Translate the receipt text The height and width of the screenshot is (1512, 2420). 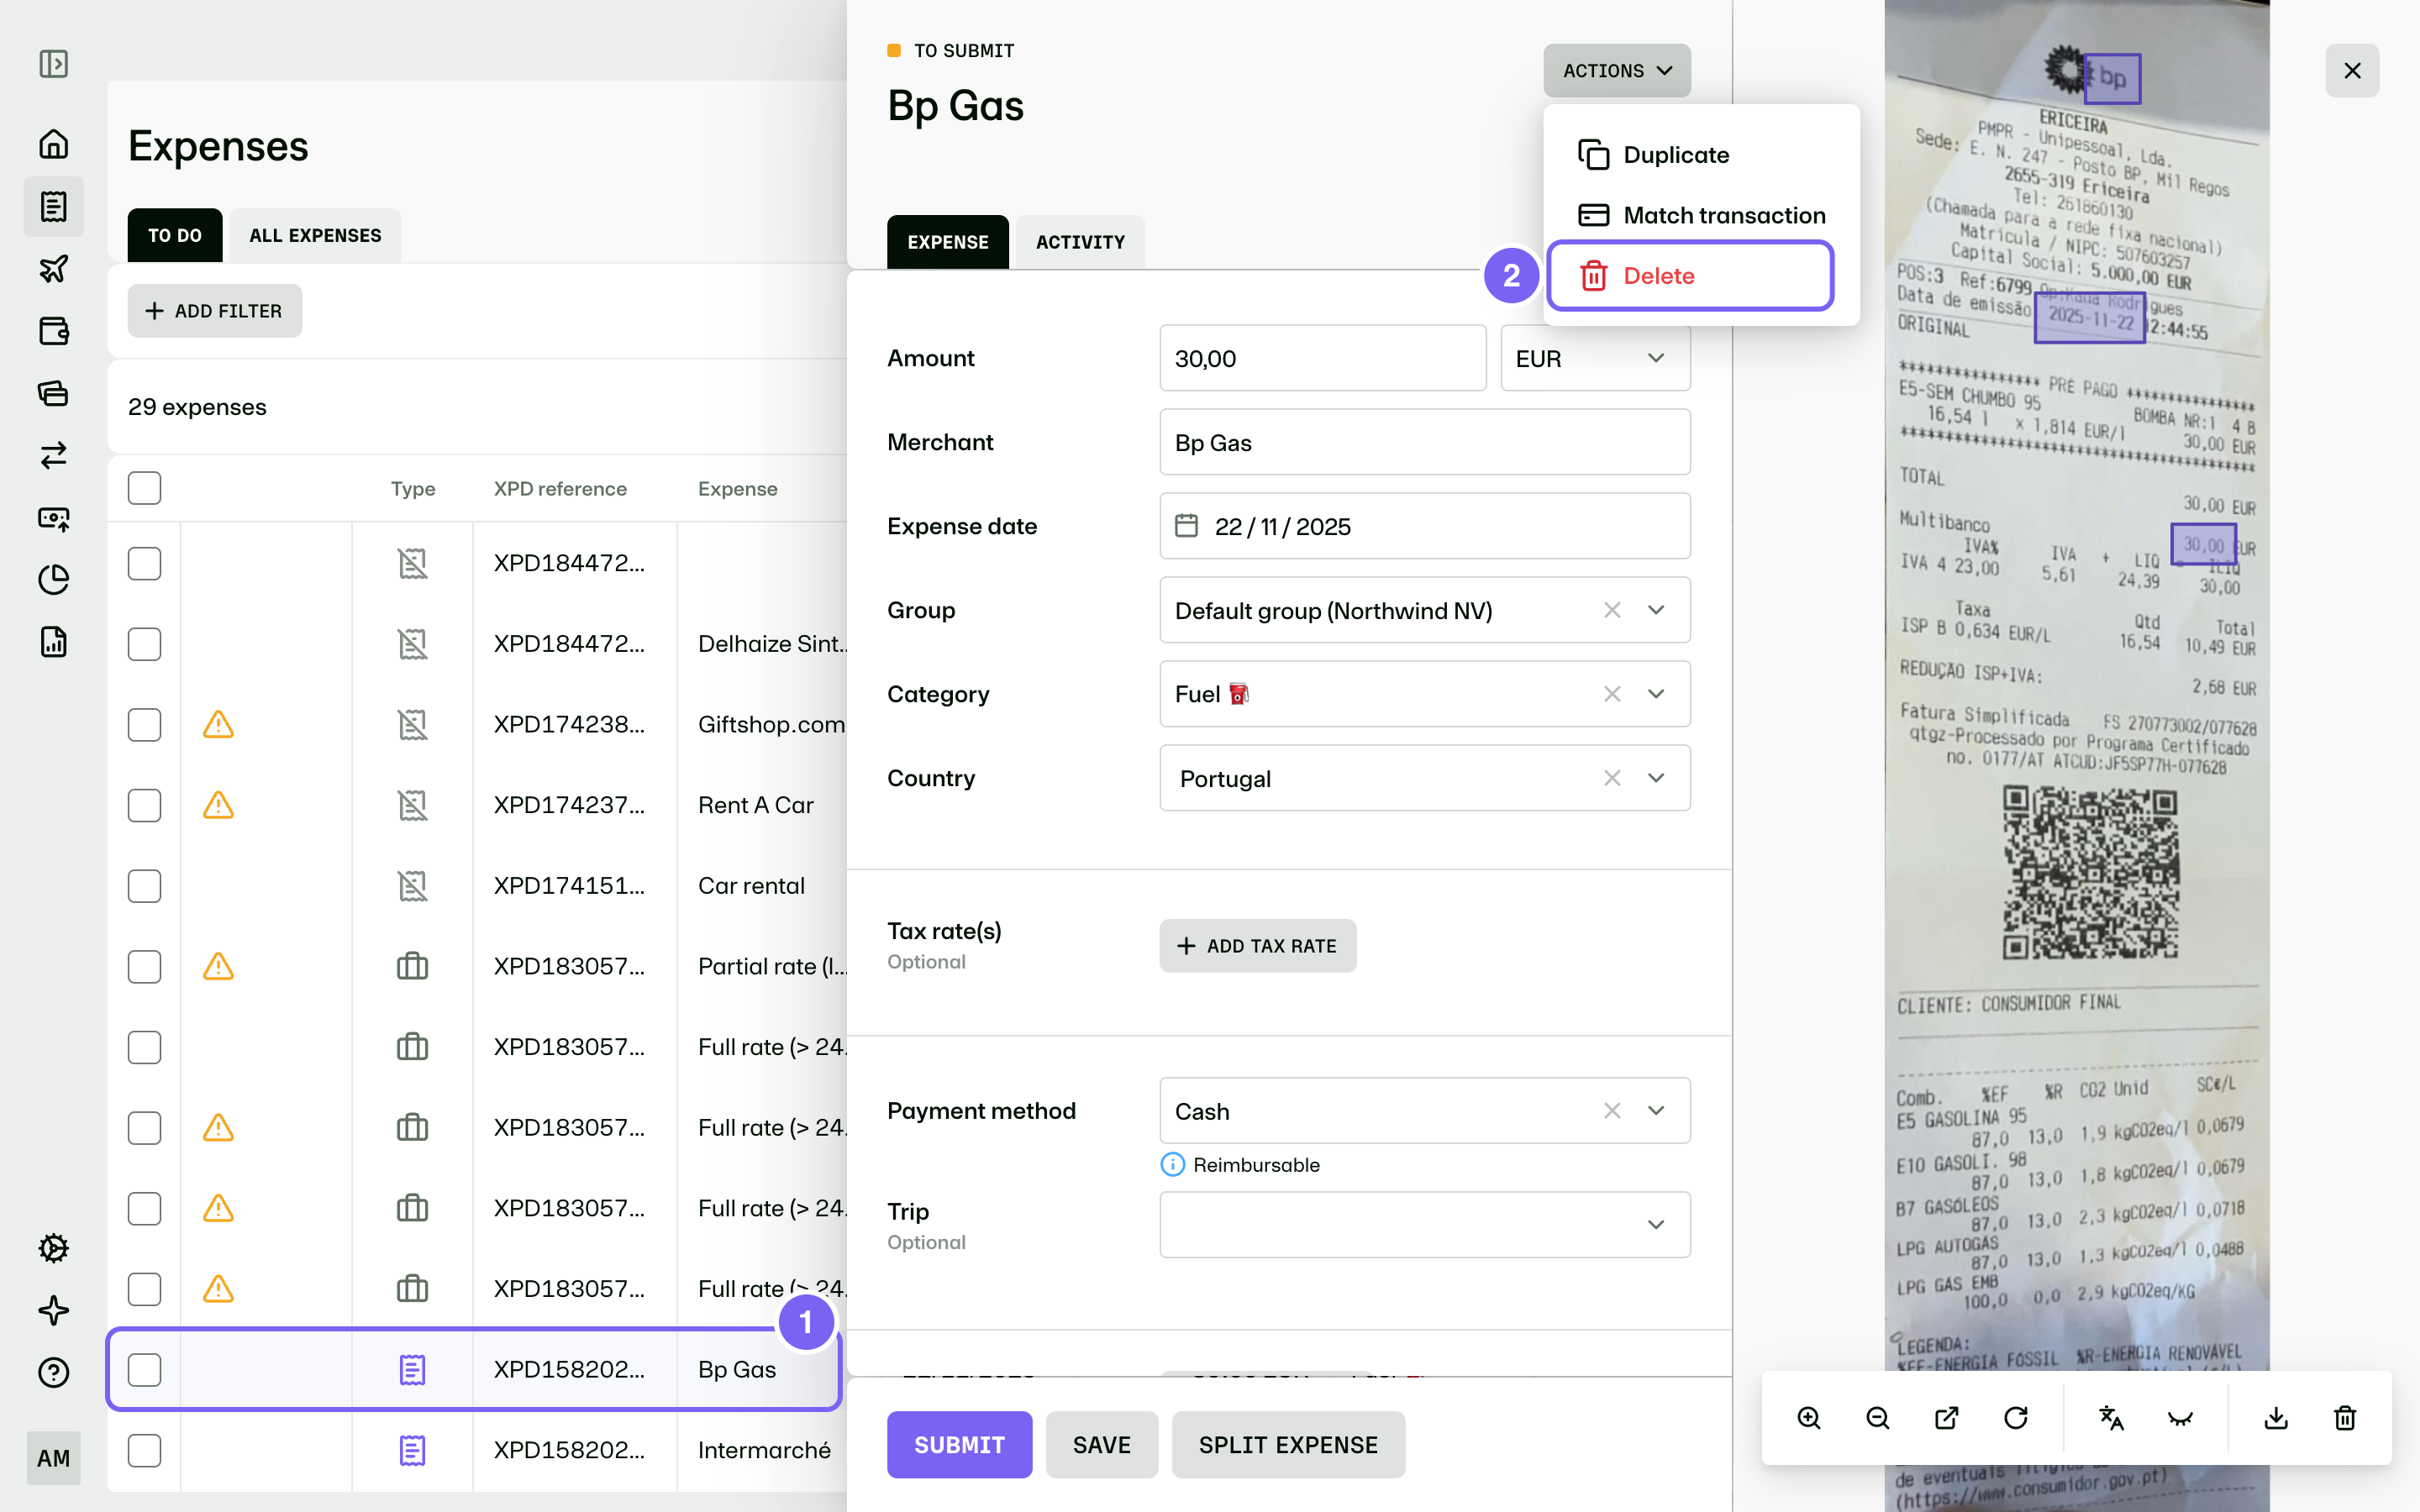tap(2111, 1418)
